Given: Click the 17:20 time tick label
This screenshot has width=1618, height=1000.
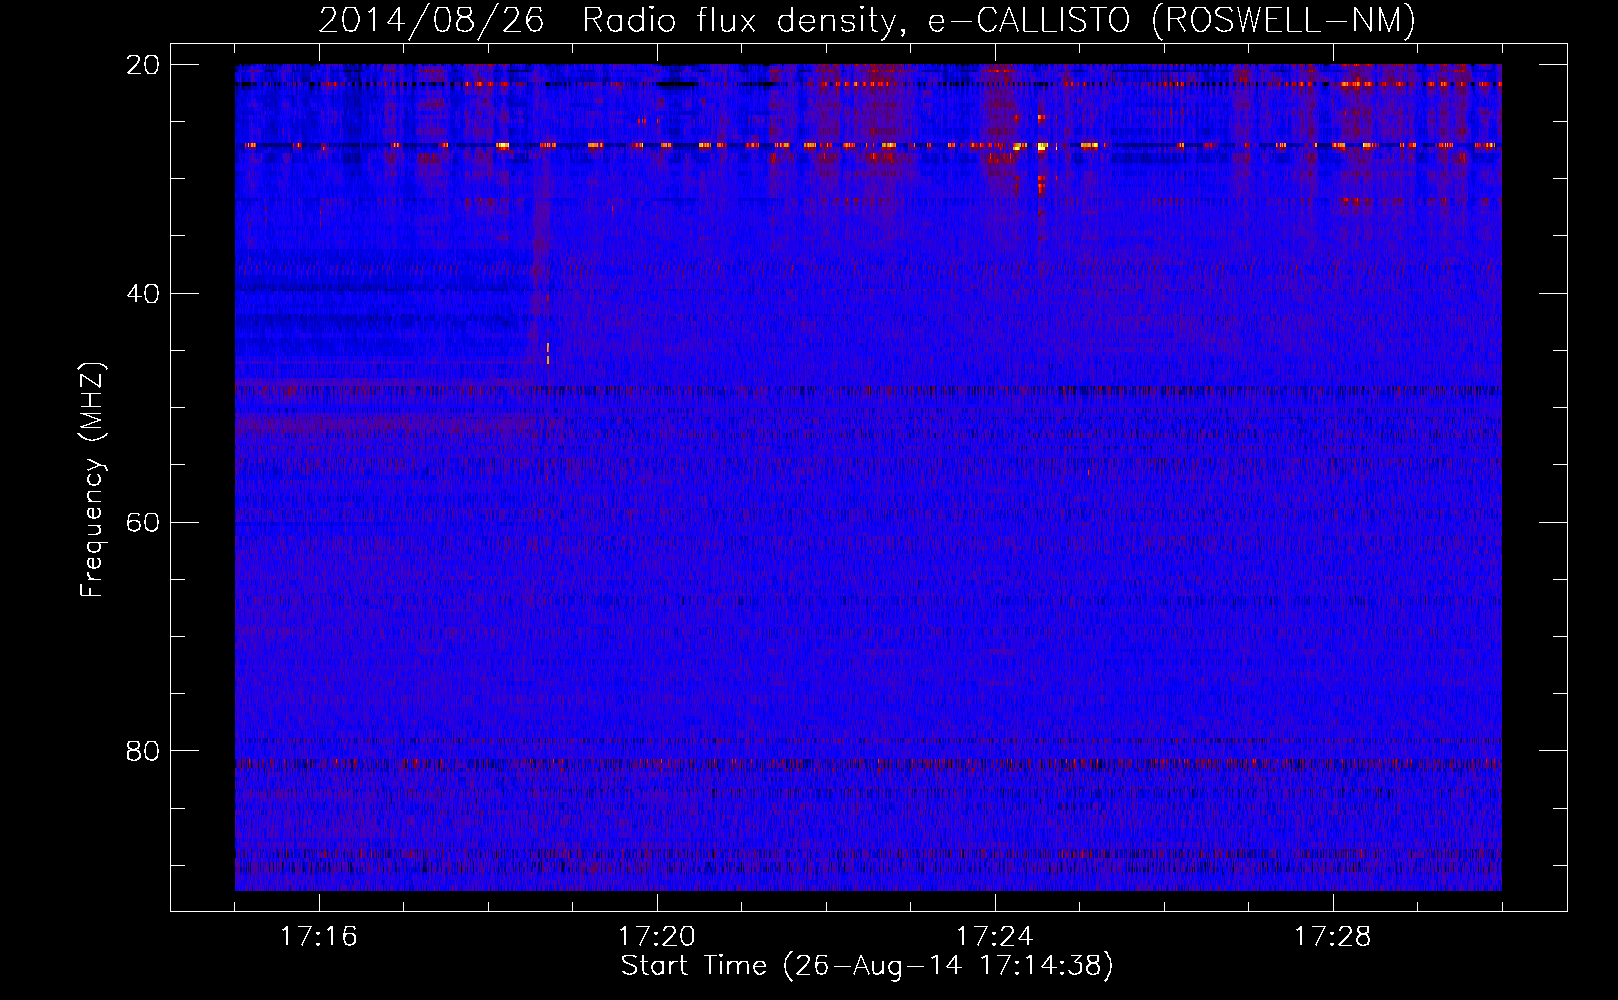Looking at the screenshot, I should (656, 937).
